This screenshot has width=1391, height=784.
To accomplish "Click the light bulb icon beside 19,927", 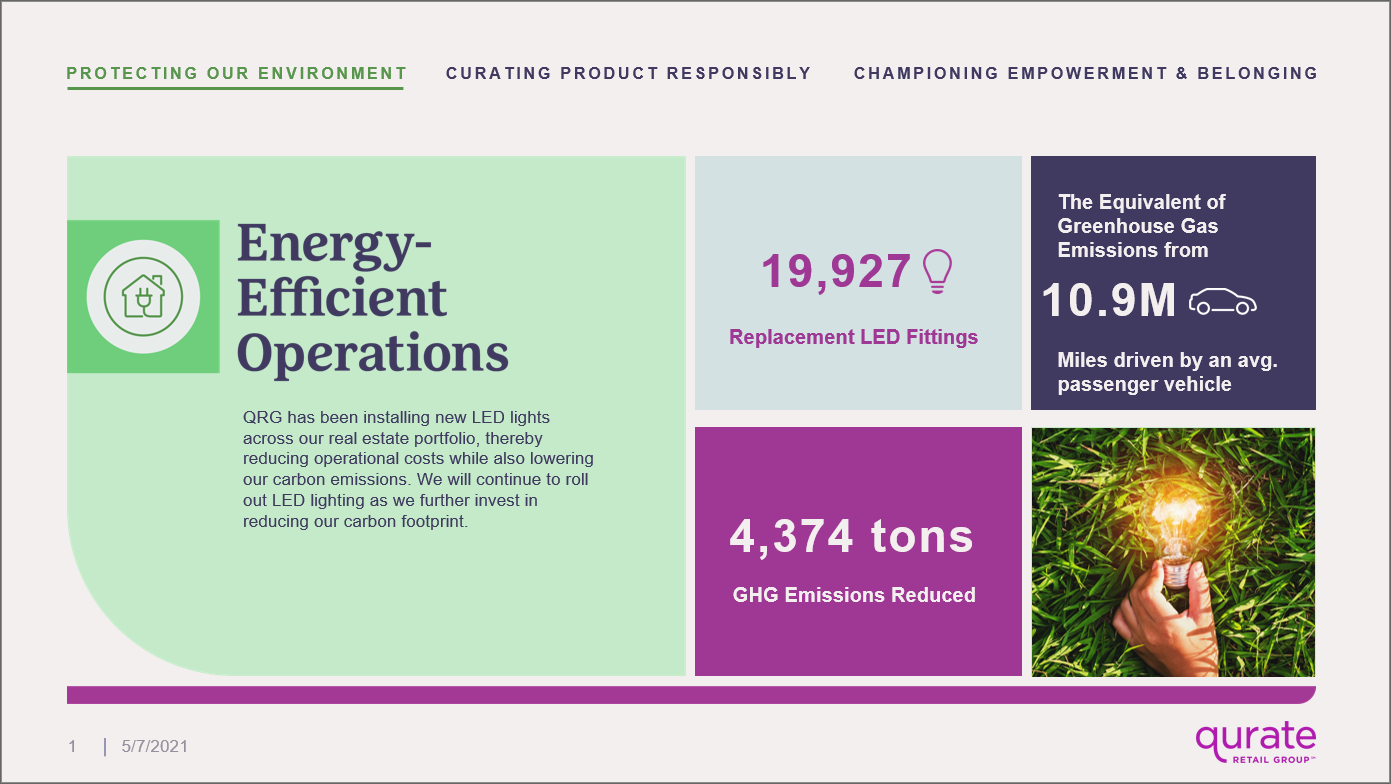I will [937, 272].
